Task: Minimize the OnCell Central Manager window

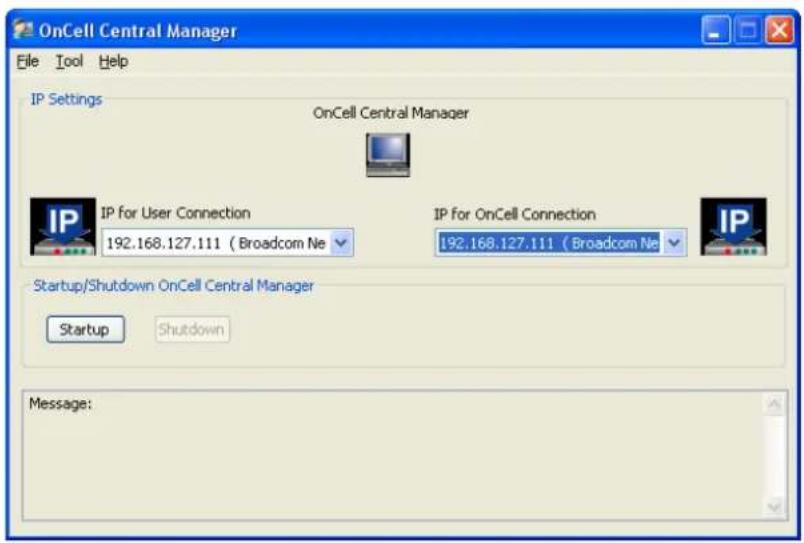Action: pos(715,30)
